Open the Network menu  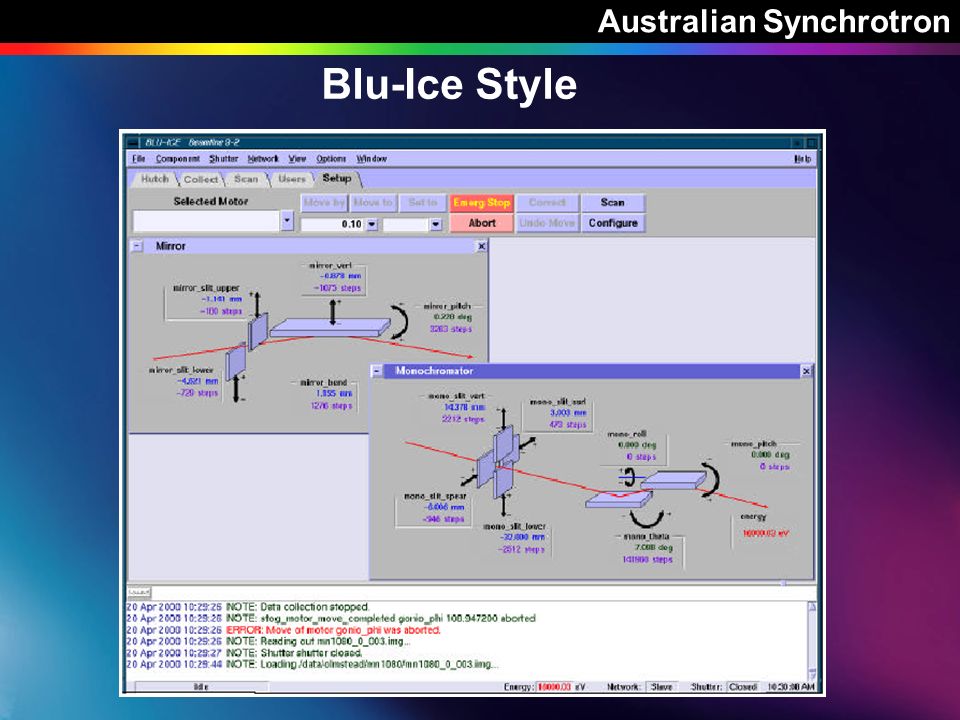click(x=263, y=159)
